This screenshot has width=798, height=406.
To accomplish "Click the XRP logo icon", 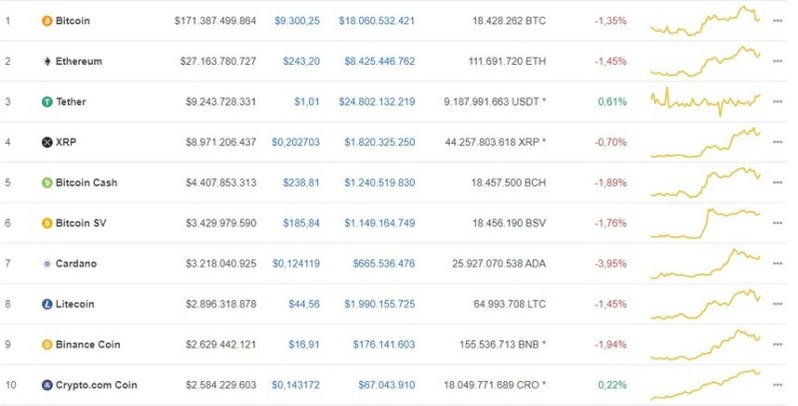I will (x=46, y=142).
